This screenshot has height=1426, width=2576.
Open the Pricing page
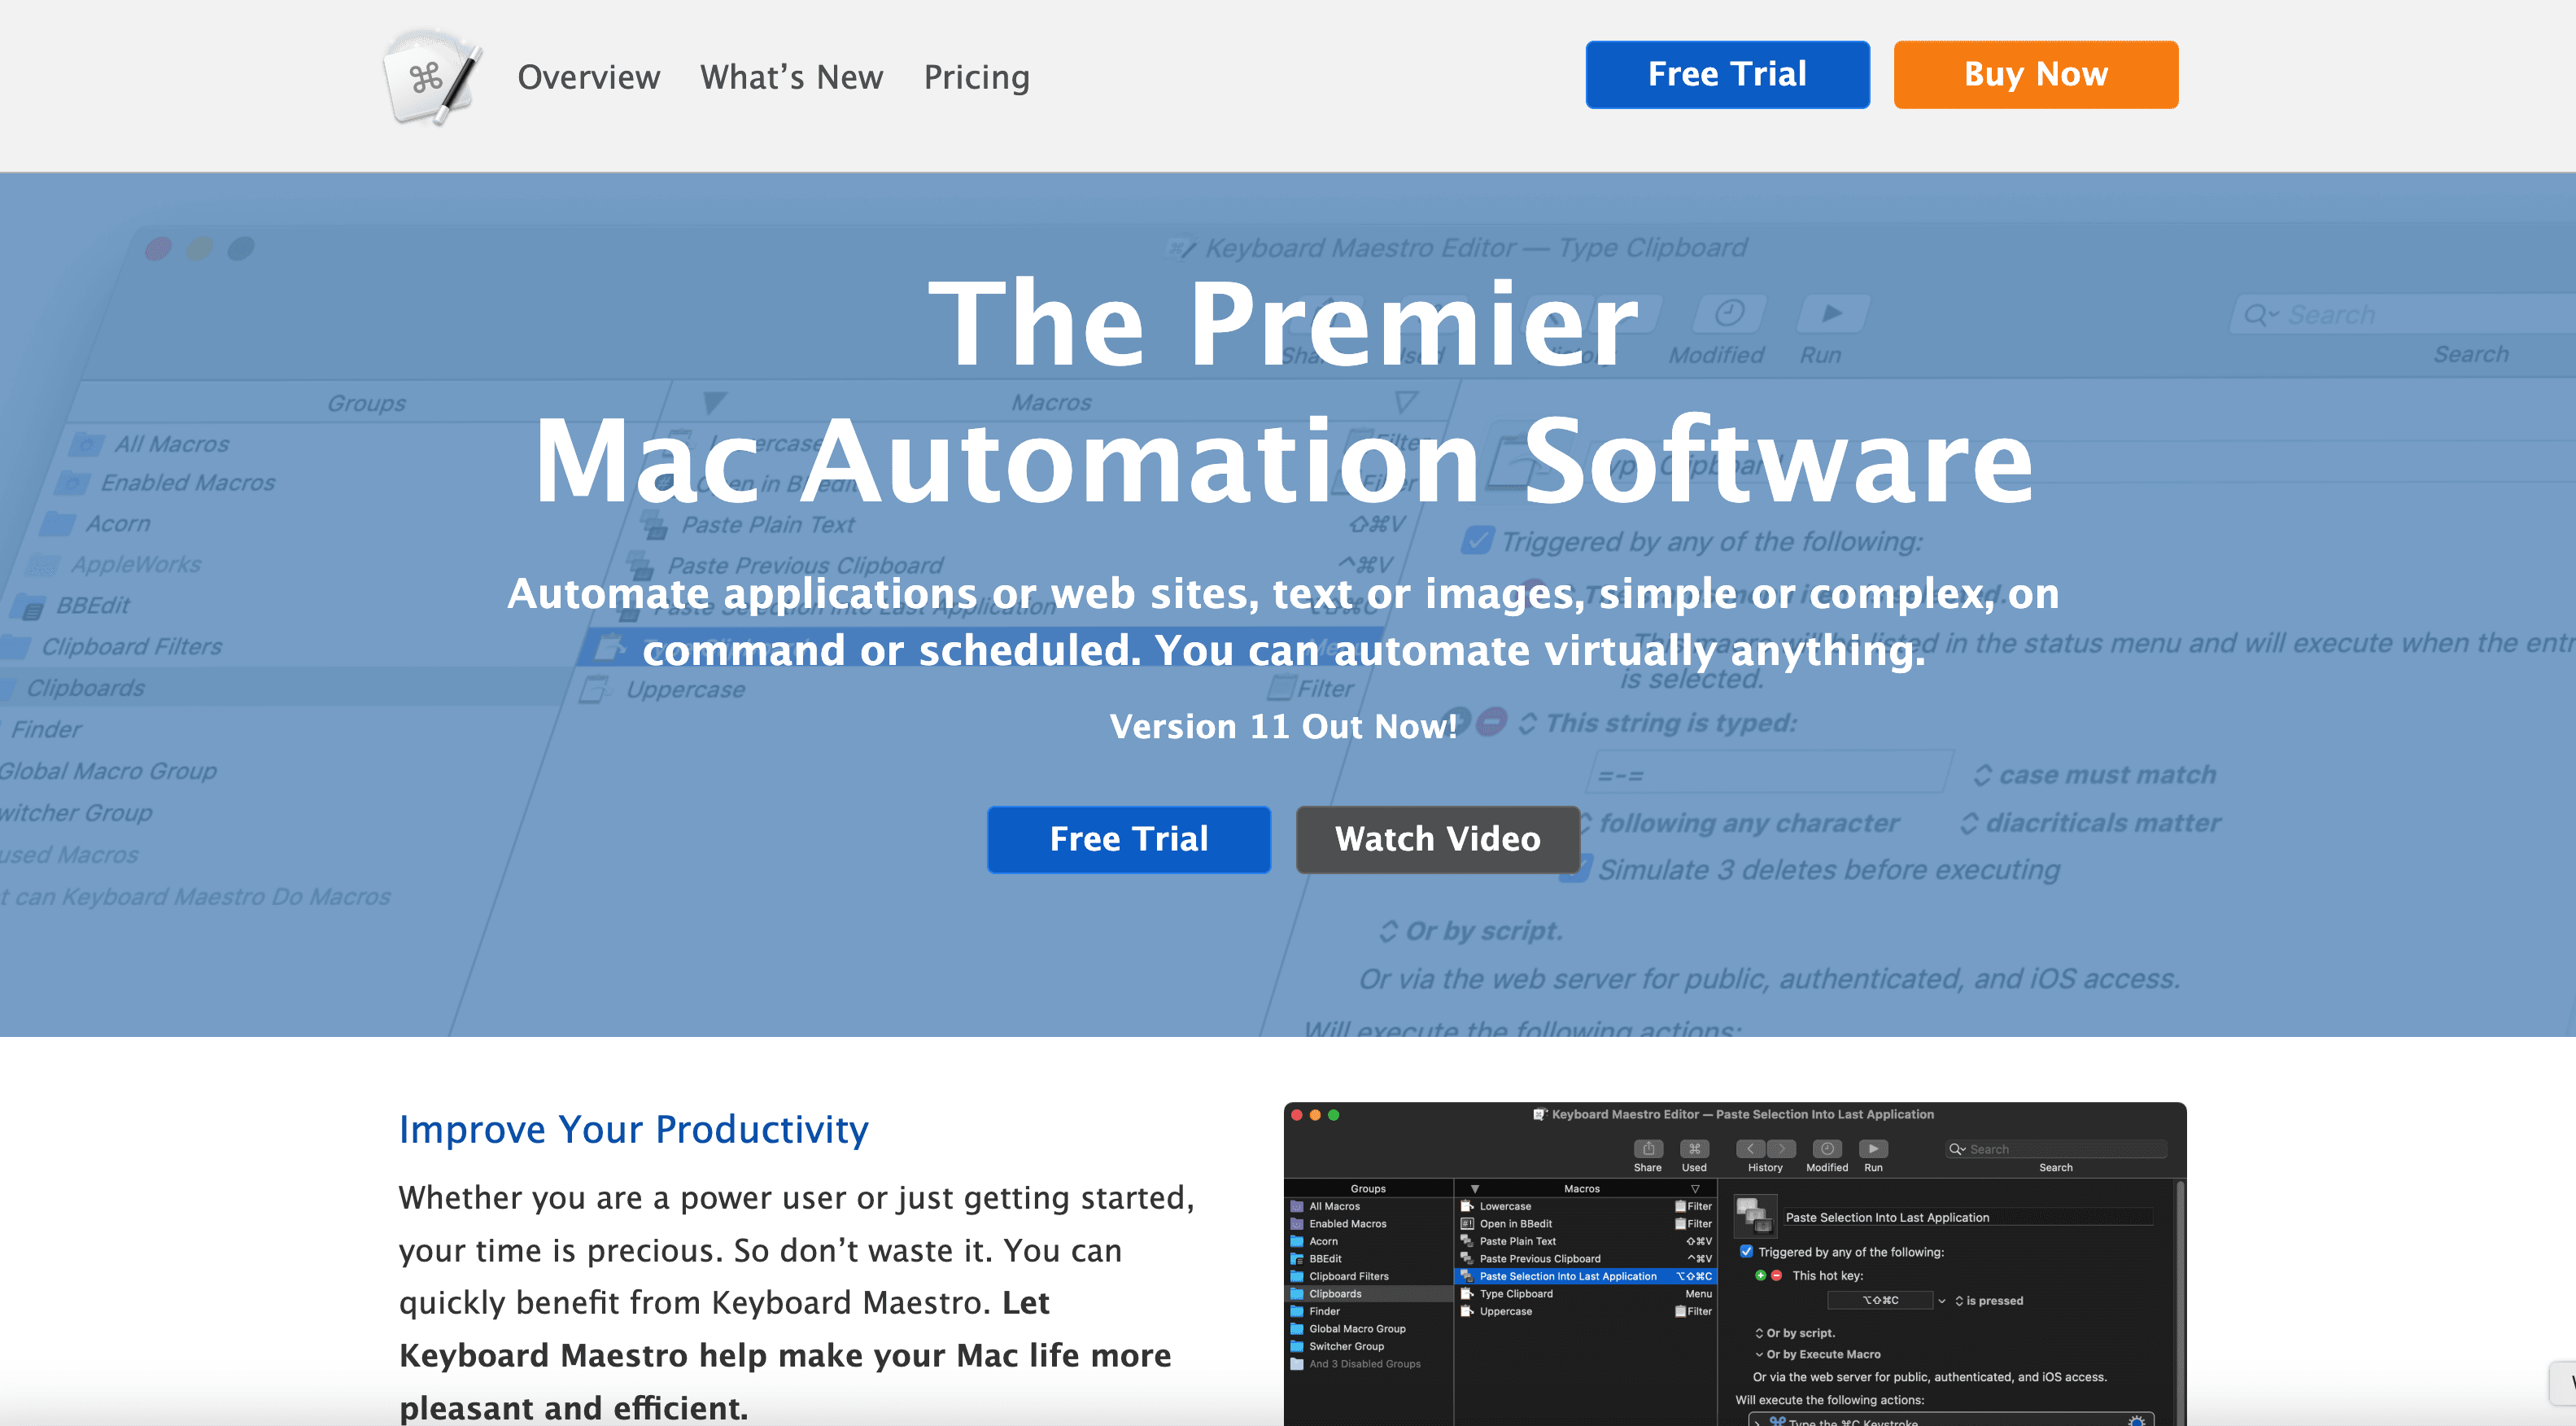[x=976, y=78]
